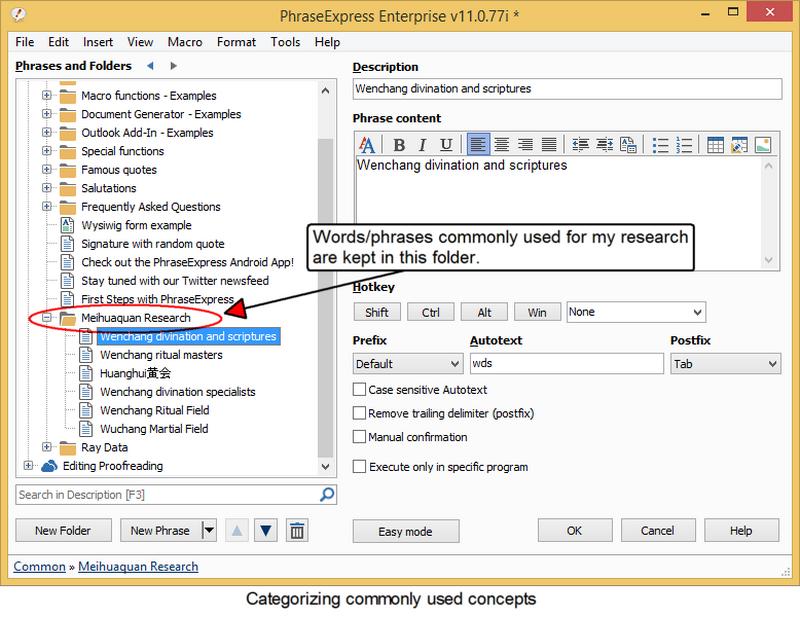800x617 pixels.
Task: Navigate back in Phrases and Folders
Action: (x=150, y=66)
